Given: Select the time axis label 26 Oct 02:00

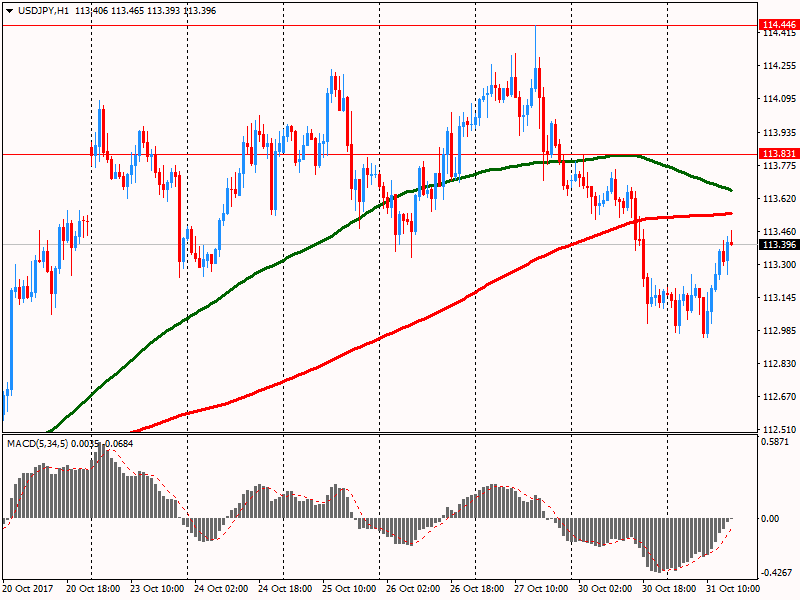Looking at the screenshot, I should pyautogui.click(x=413, y=588).
